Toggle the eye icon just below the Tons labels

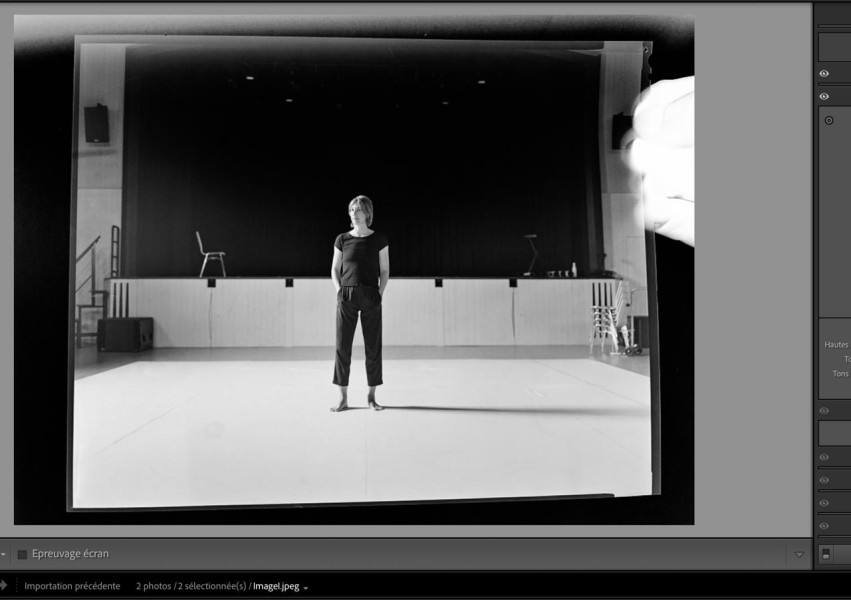coord(824,411)
